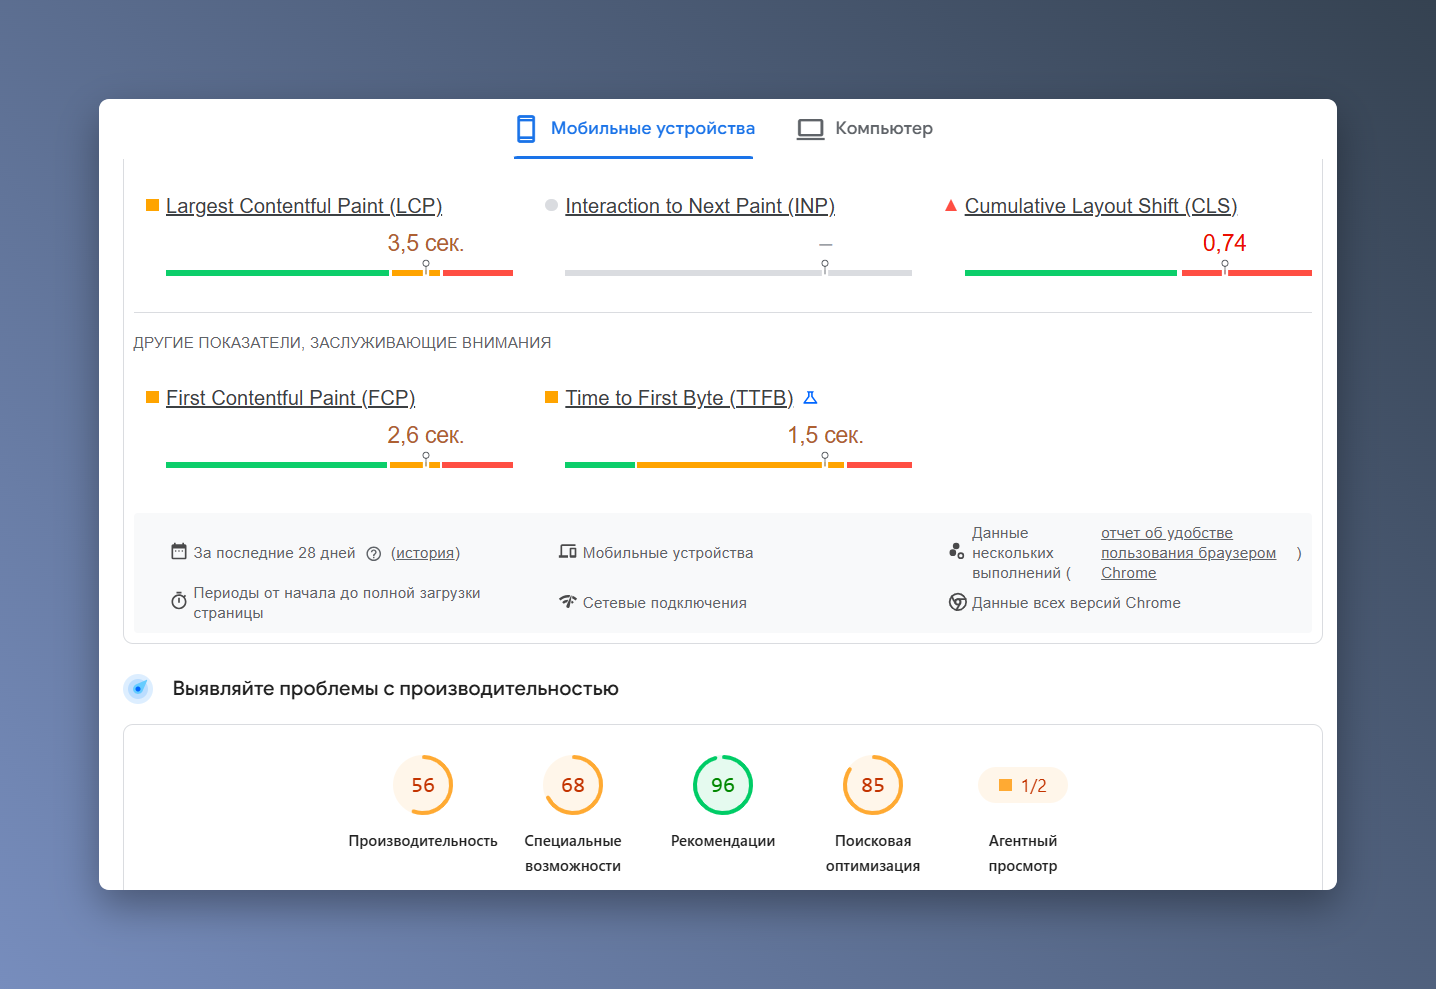Switch to the Мобильные устройства tab
Screen dimensions: 1436x989
pos(634,128)
